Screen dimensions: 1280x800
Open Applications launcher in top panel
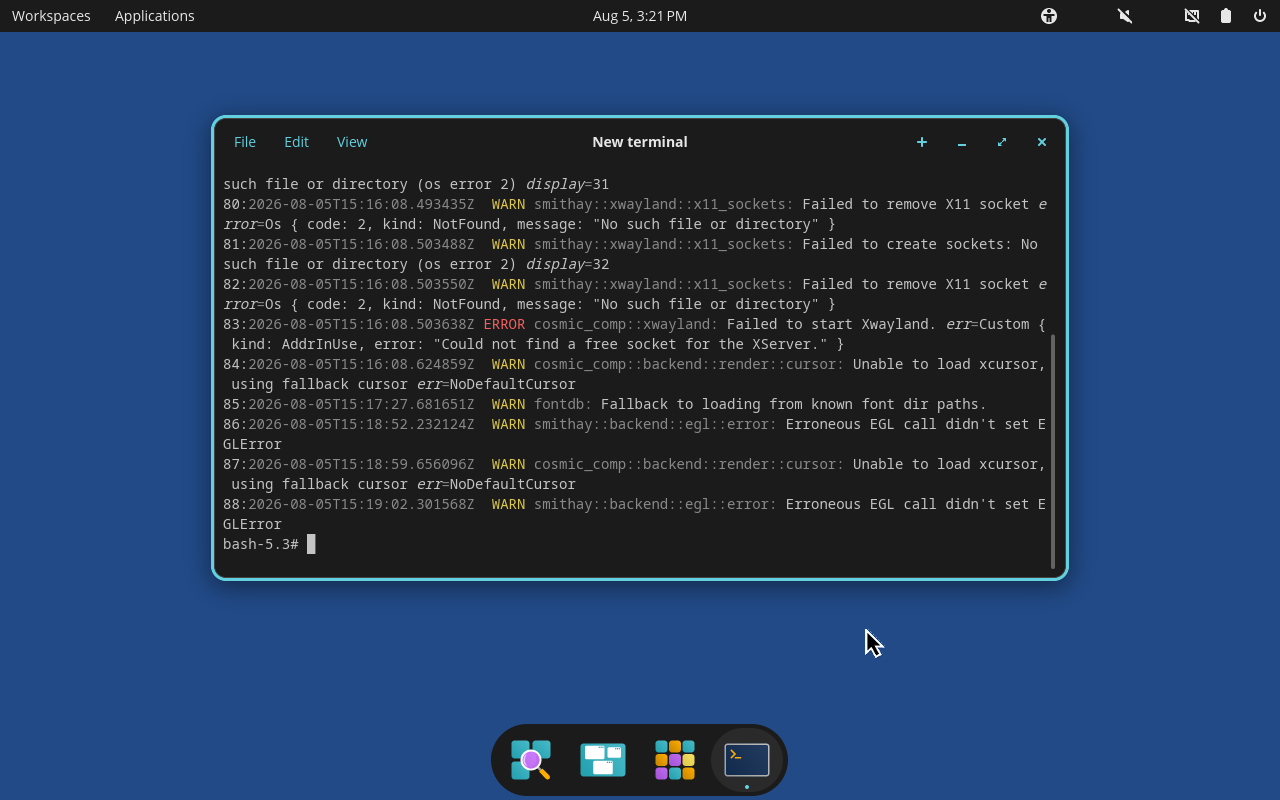(155, 16)
